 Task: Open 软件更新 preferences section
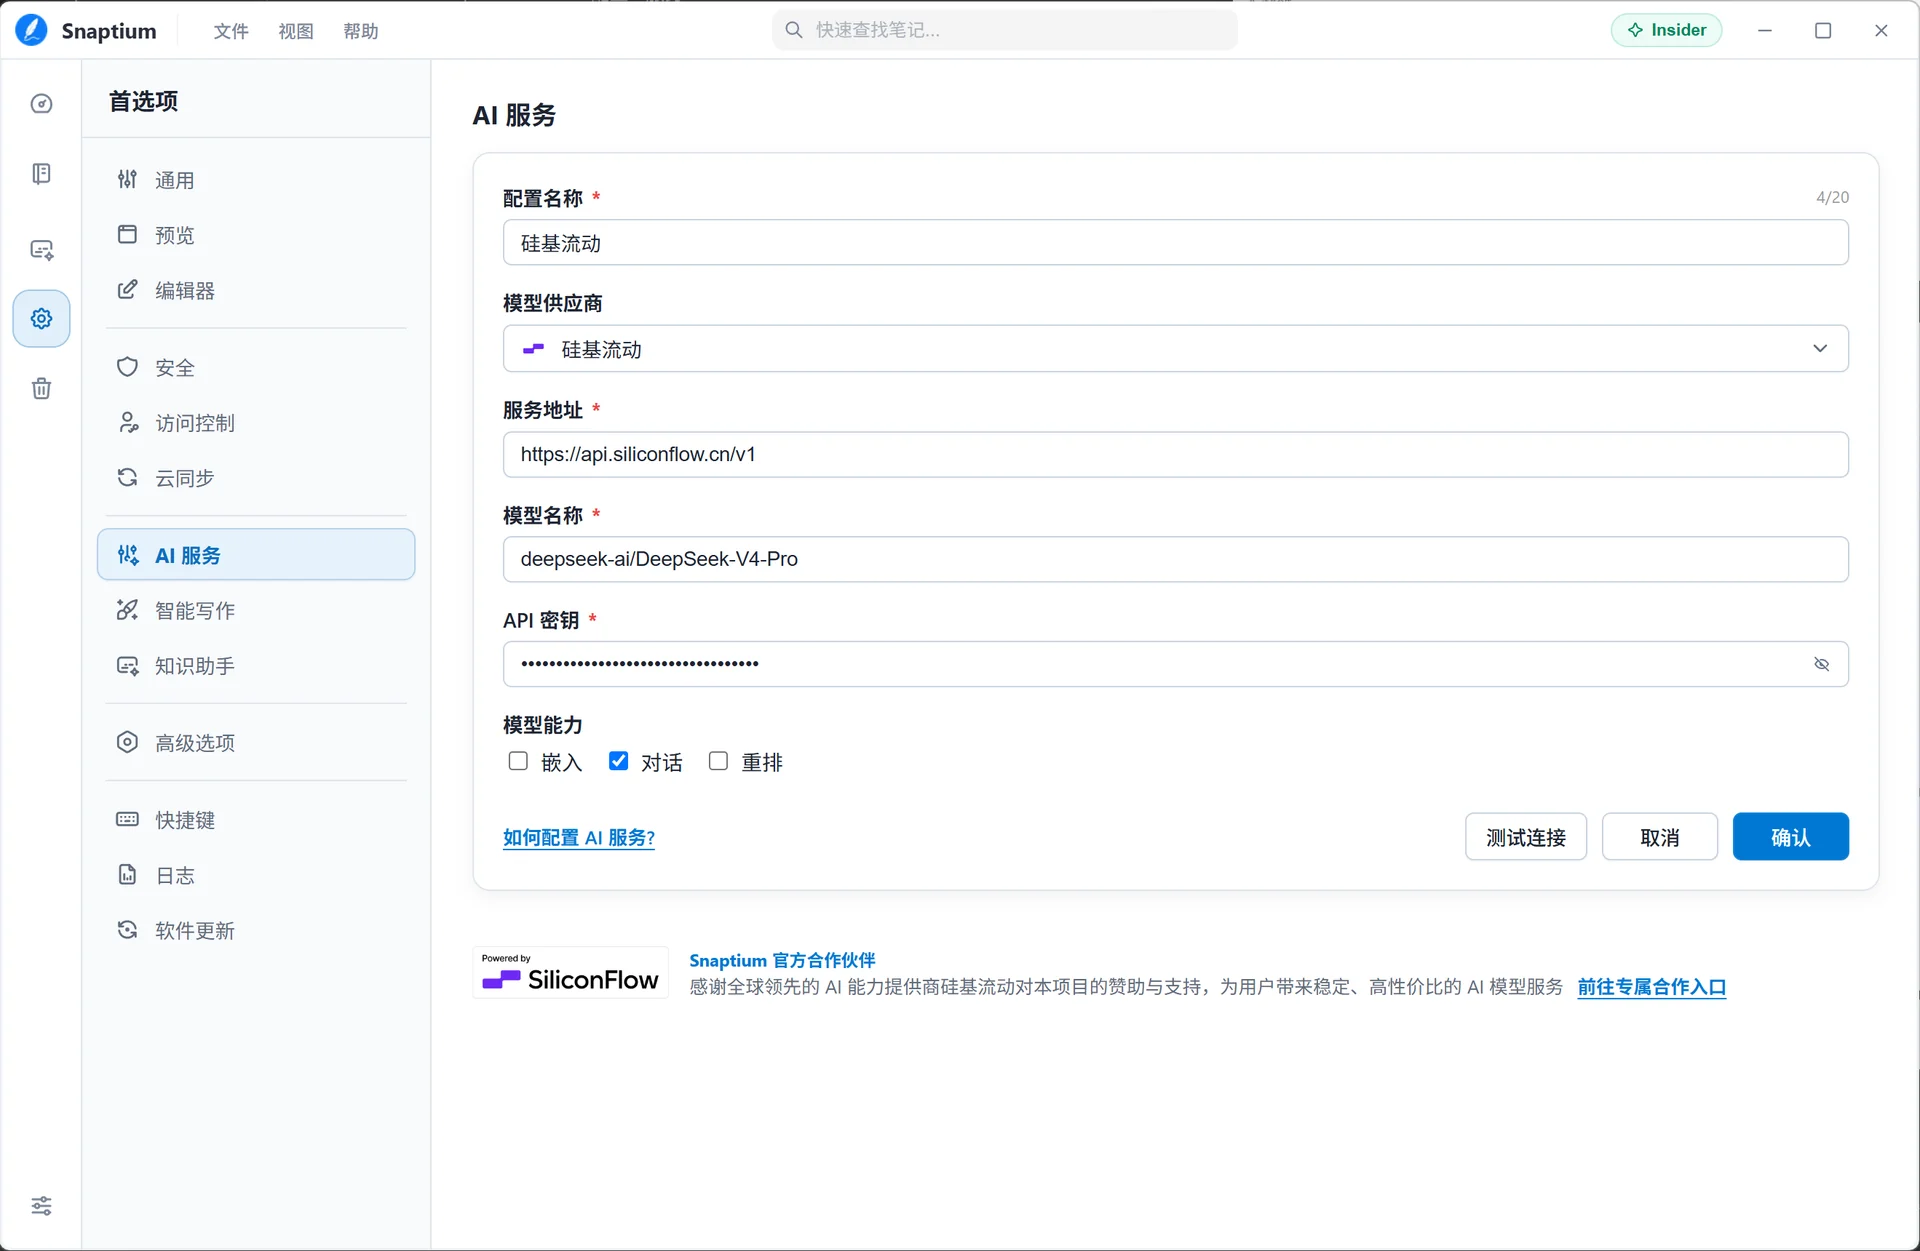pos(256,930)
